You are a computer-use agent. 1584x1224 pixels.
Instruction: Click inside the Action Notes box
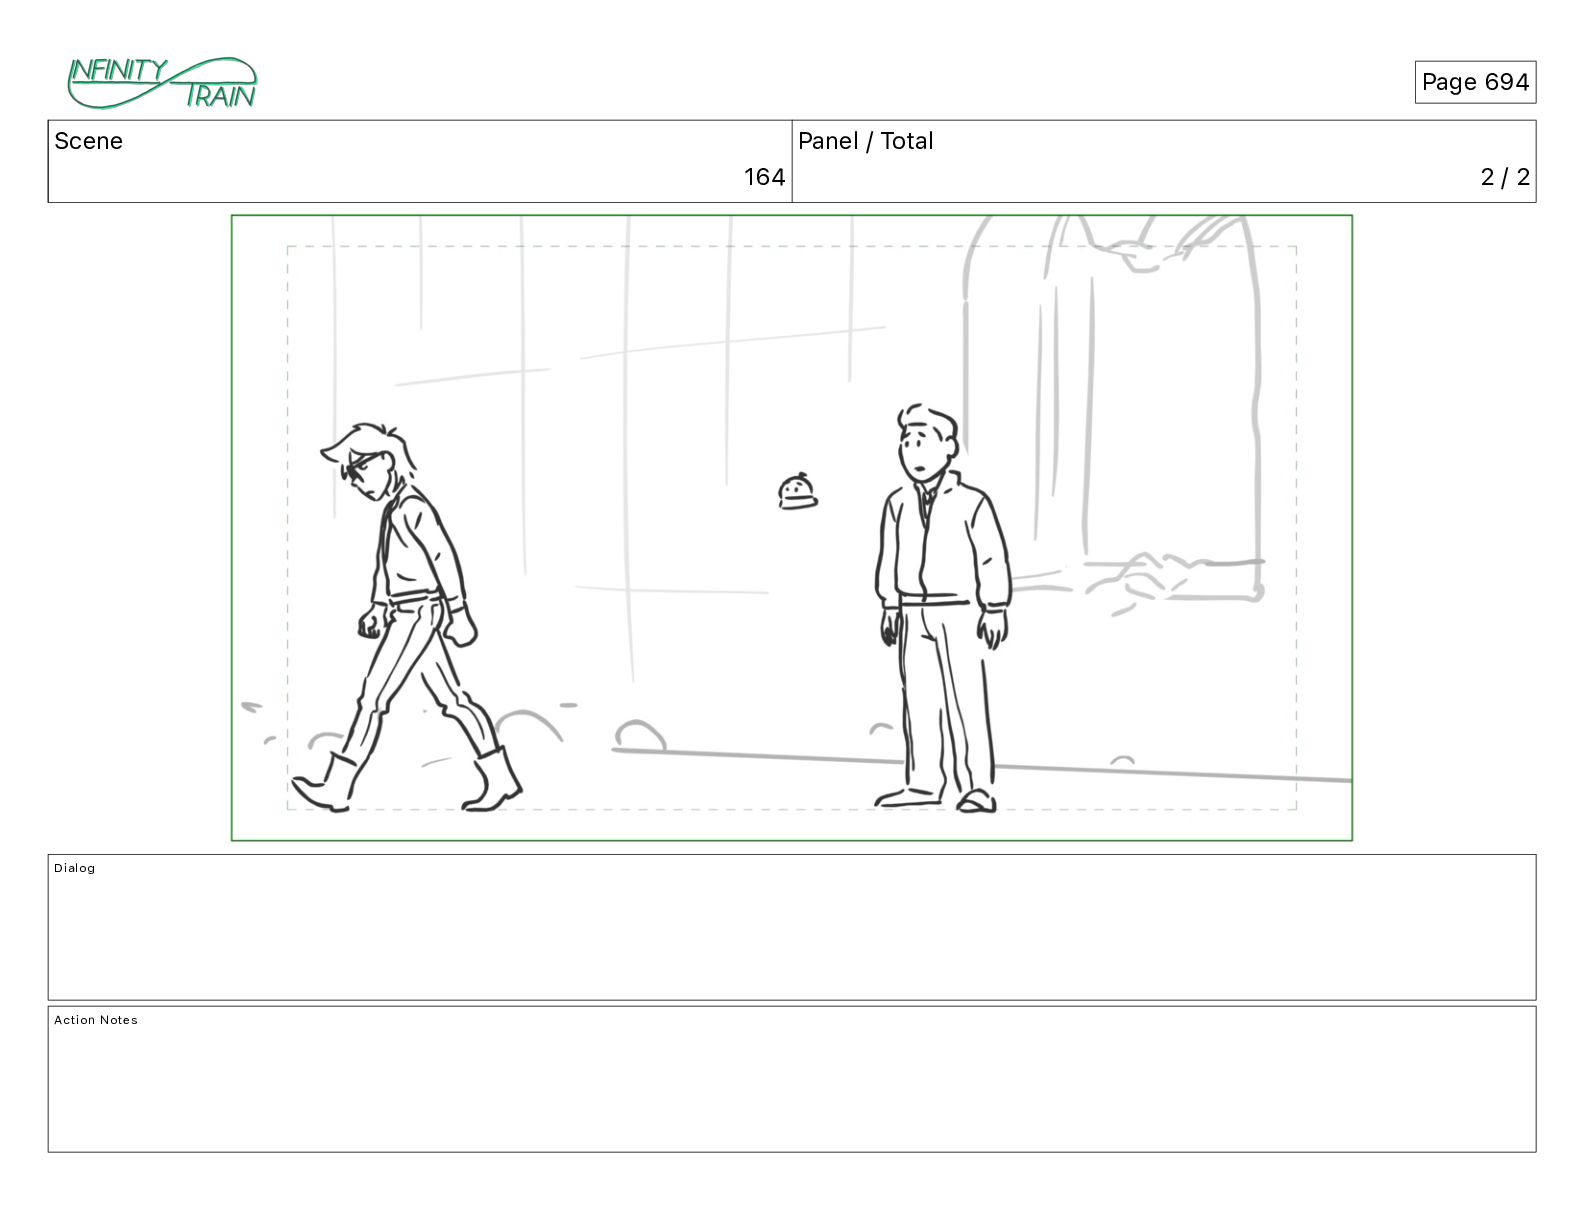[792, 1079]
